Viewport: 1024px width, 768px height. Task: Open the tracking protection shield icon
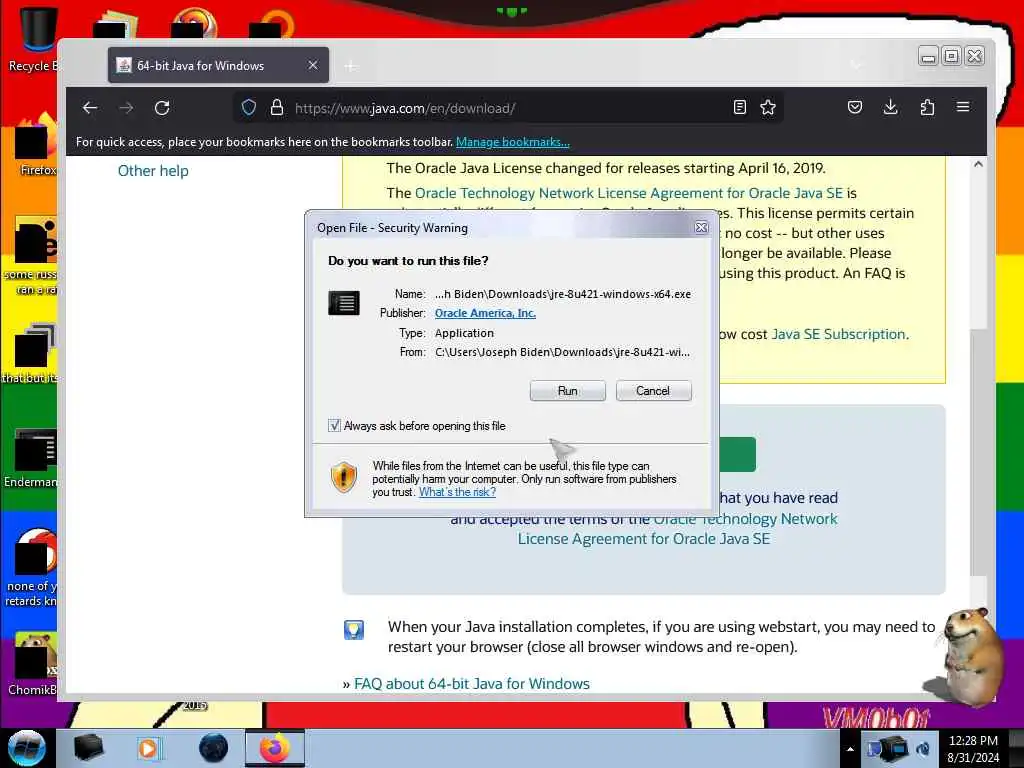[249, 108]
